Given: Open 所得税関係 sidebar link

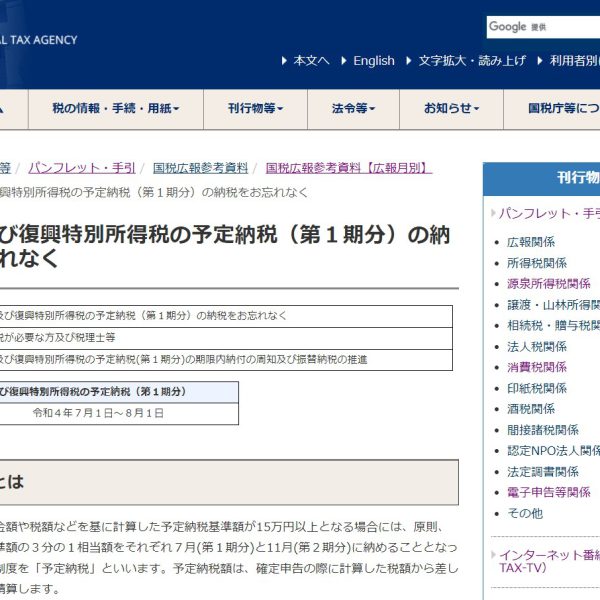Looking at the screenshot, I should click(x=536, y=263).
